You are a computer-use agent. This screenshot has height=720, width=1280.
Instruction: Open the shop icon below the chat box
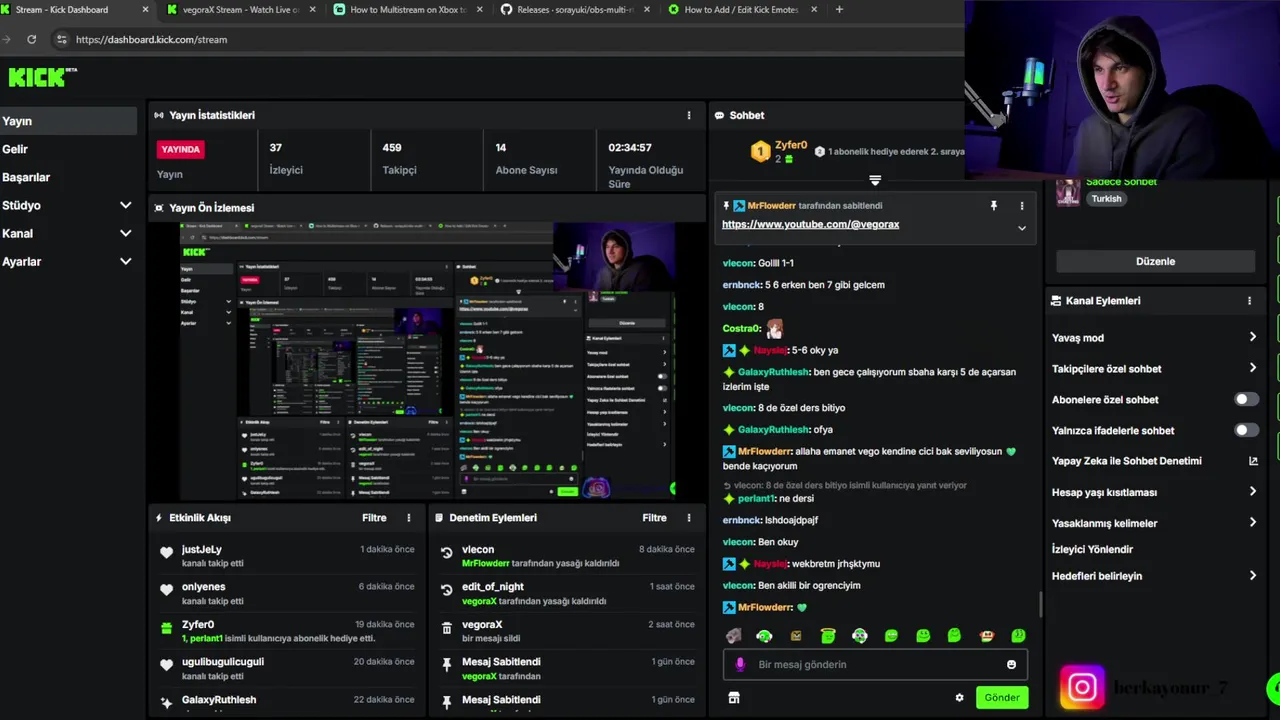point(734,698)
